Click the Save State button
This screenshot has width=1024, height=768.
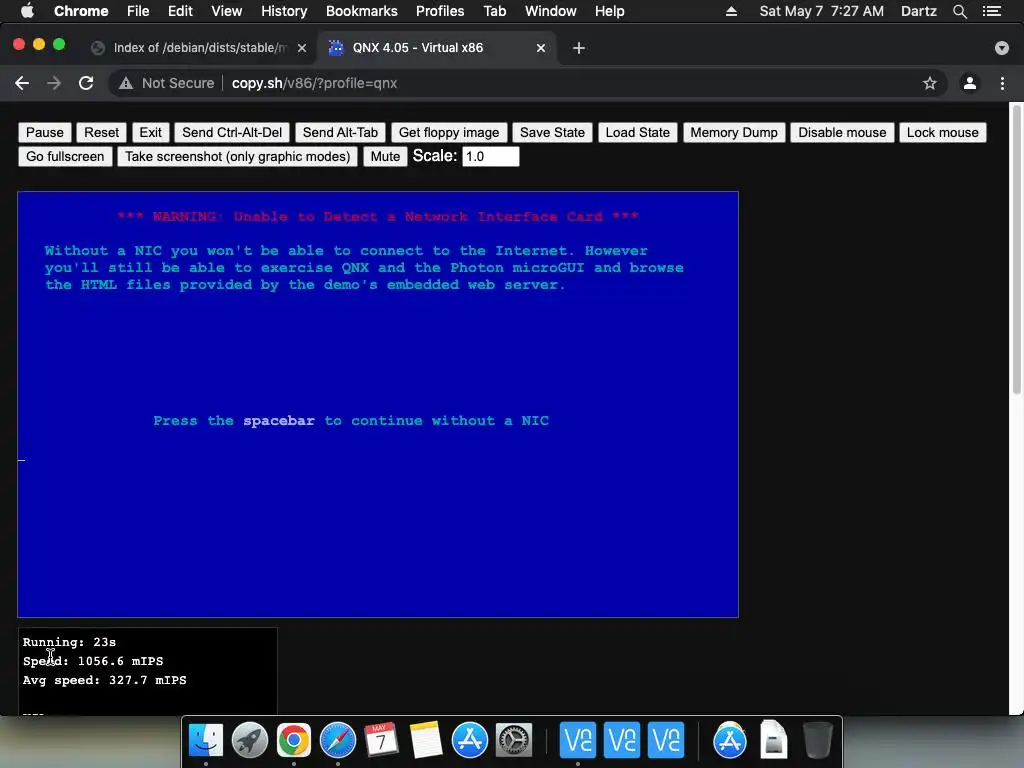pos(552,133)
